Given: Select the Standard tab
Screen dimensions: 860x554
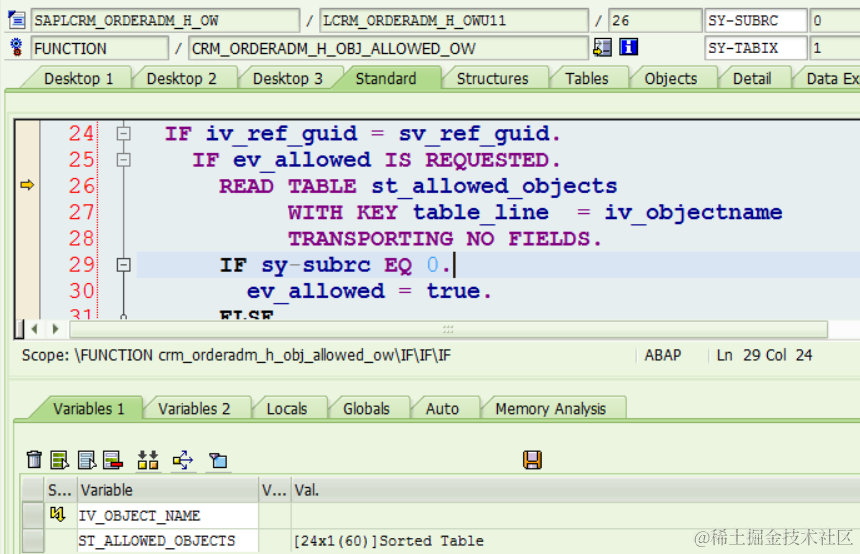Looking at the screenshot, I should 386,78.
